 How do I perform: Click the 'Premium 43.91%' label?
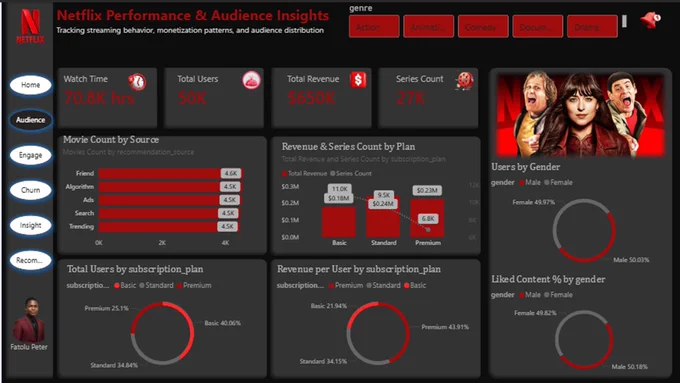pos(445,327)
